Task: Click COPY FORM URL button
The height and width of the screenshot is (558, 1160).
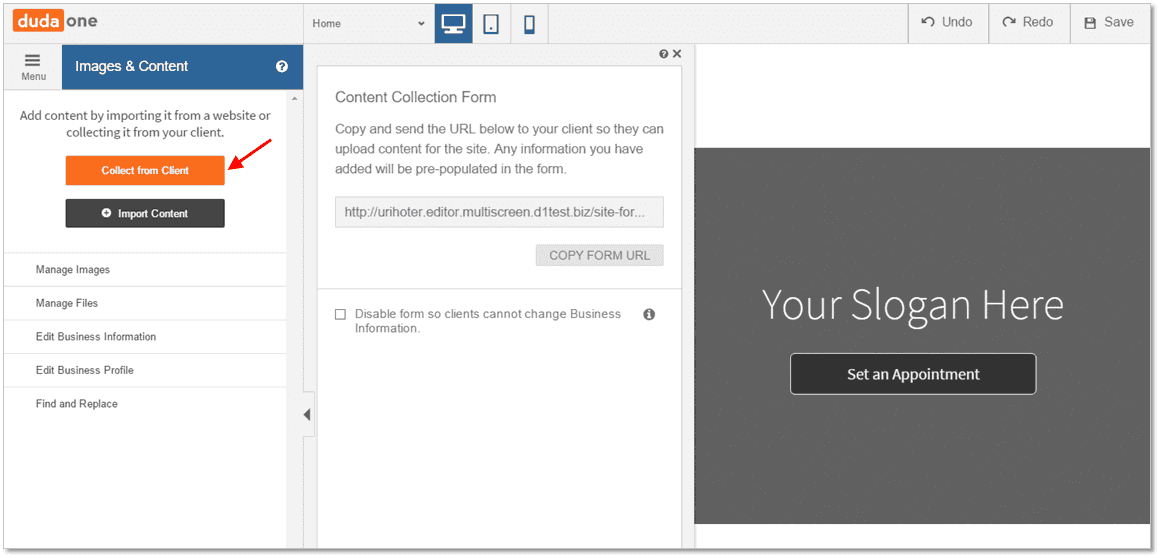Action: click(599, 256)
